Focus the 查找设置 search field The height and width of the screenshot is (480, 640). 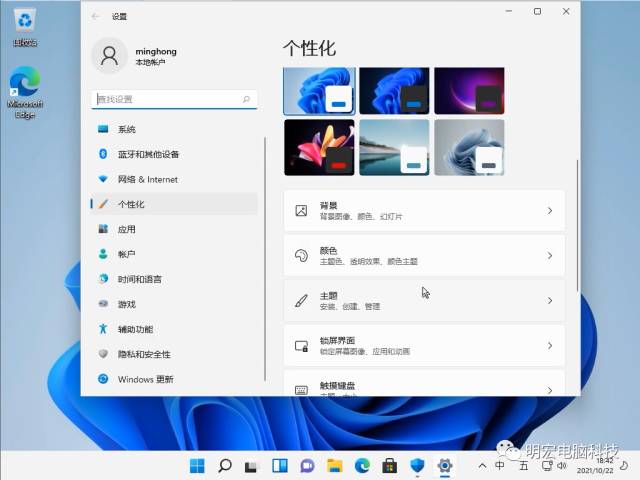coord(175,99)
